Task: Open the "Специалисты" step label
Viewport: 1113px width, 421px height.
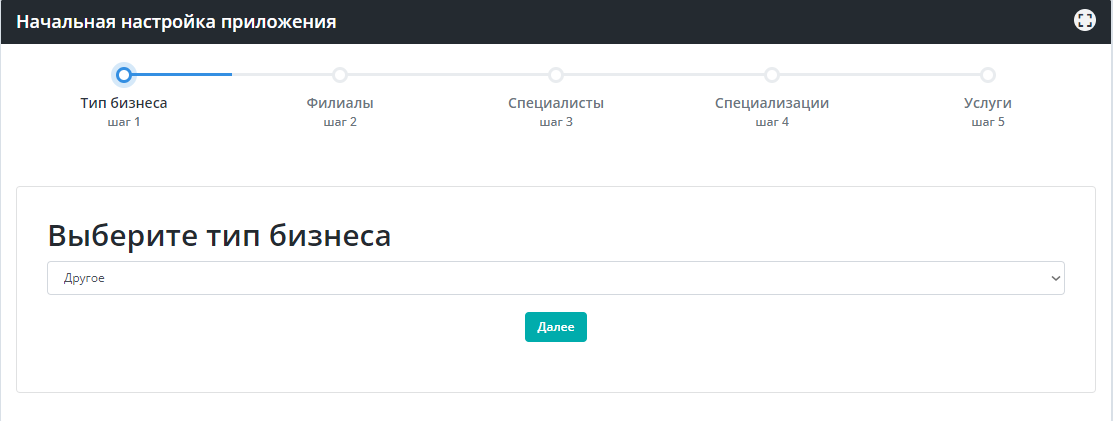Action: [x=556, y=103]
